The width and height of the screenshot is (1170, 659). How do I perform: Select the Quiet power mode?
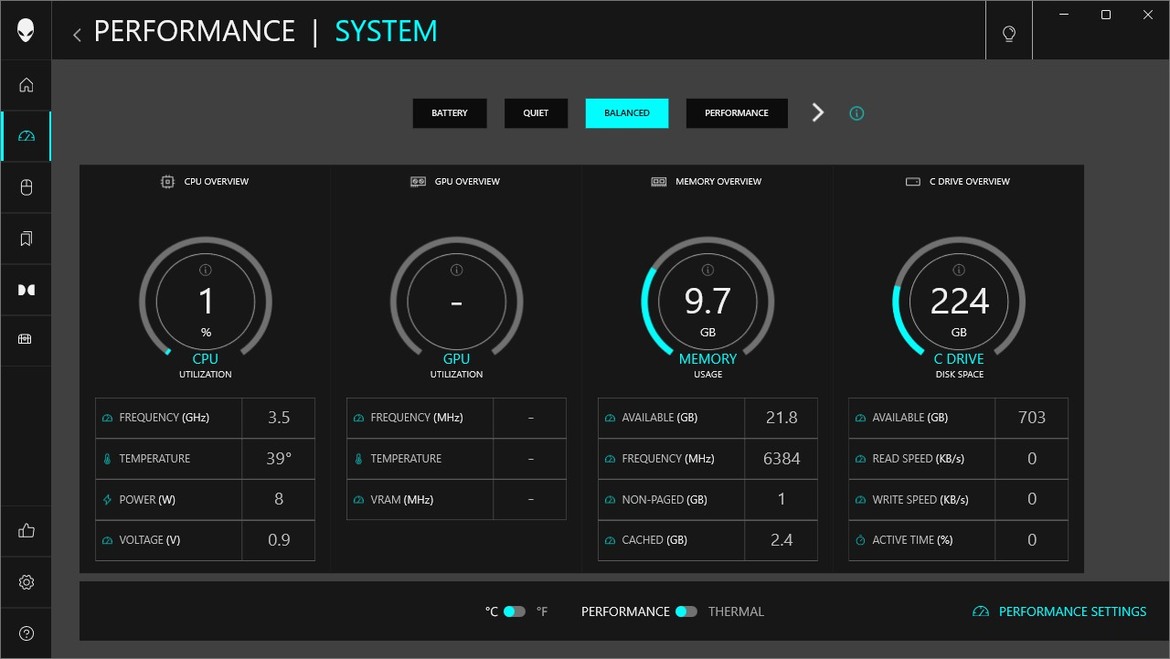[536, 113]
